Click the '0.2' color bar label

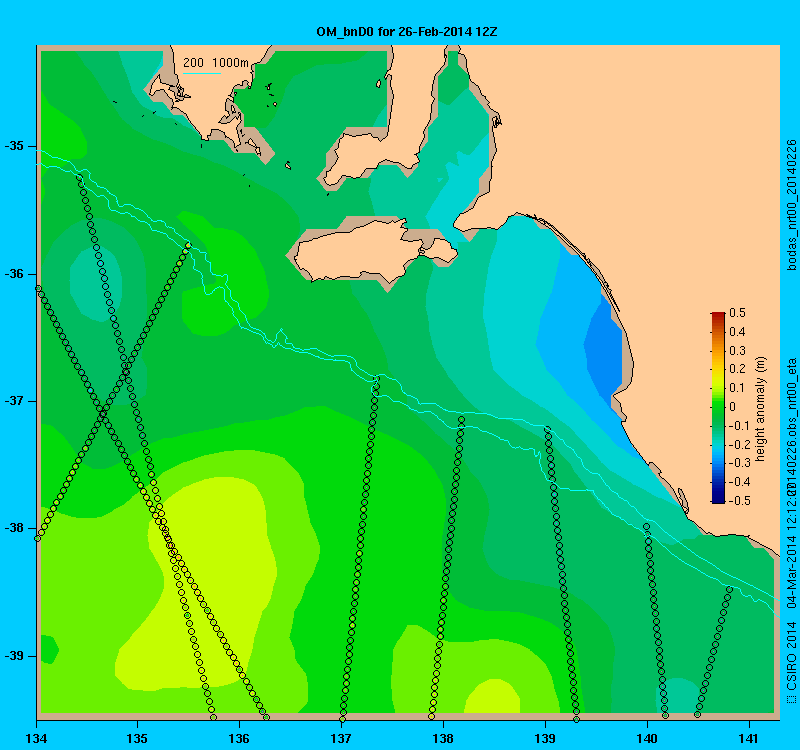coord(737,369)
